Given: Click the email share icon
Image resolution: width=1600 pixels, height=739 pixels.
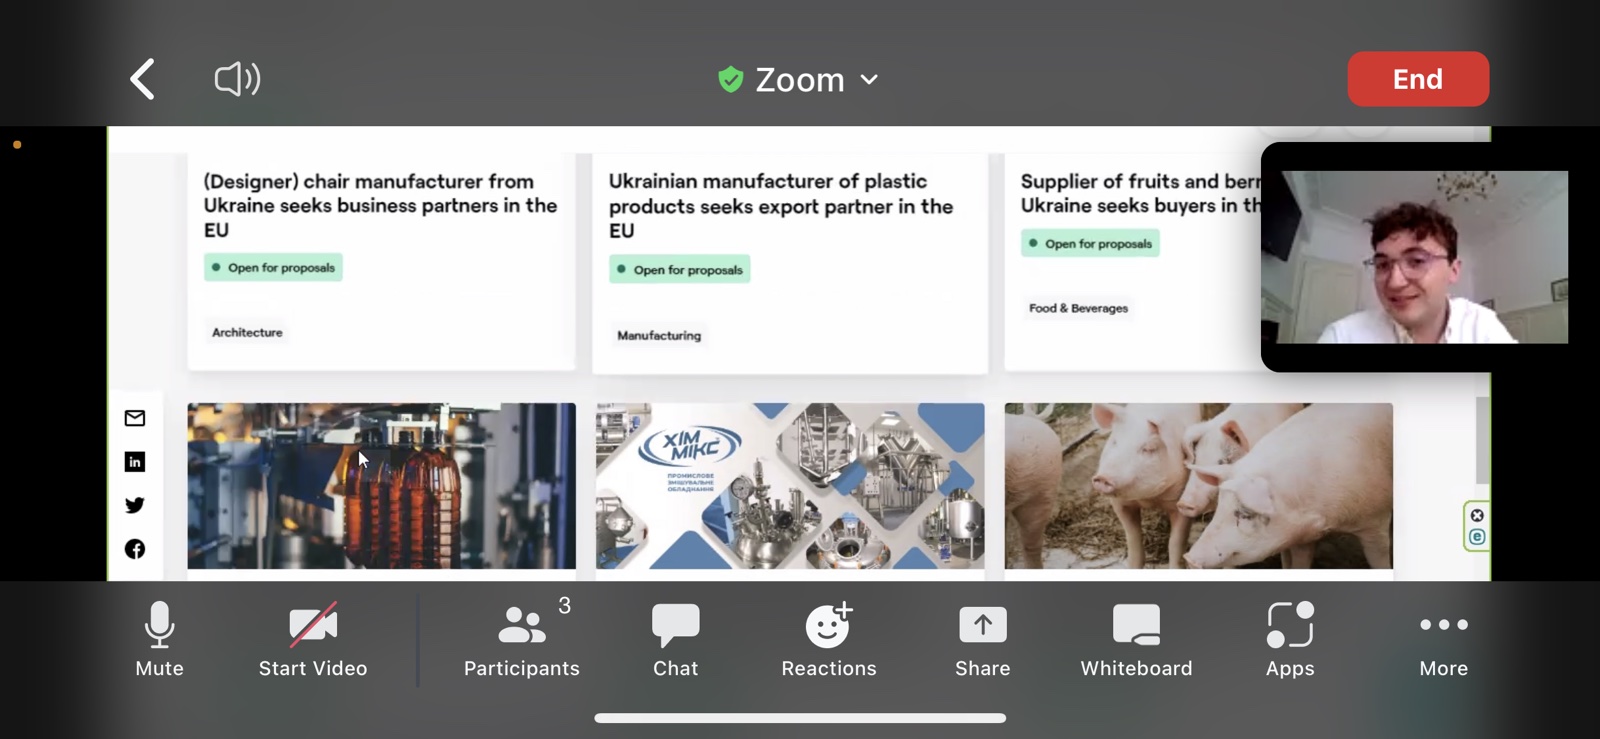Looking at the screenshot, I should [135, 418].
